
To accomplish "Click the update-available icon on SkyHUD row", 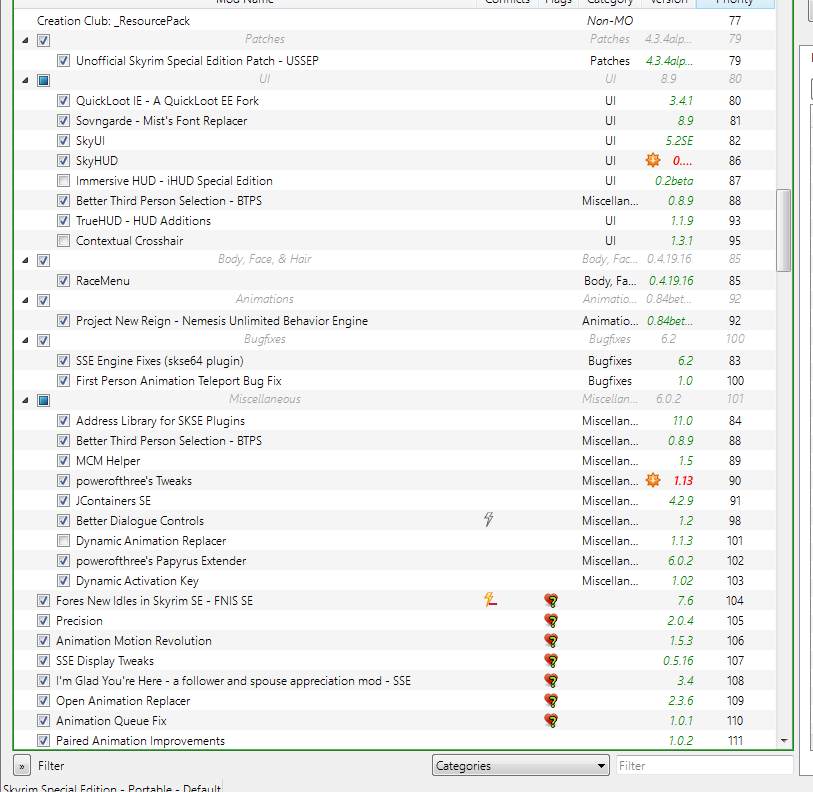I will point(653,160).
